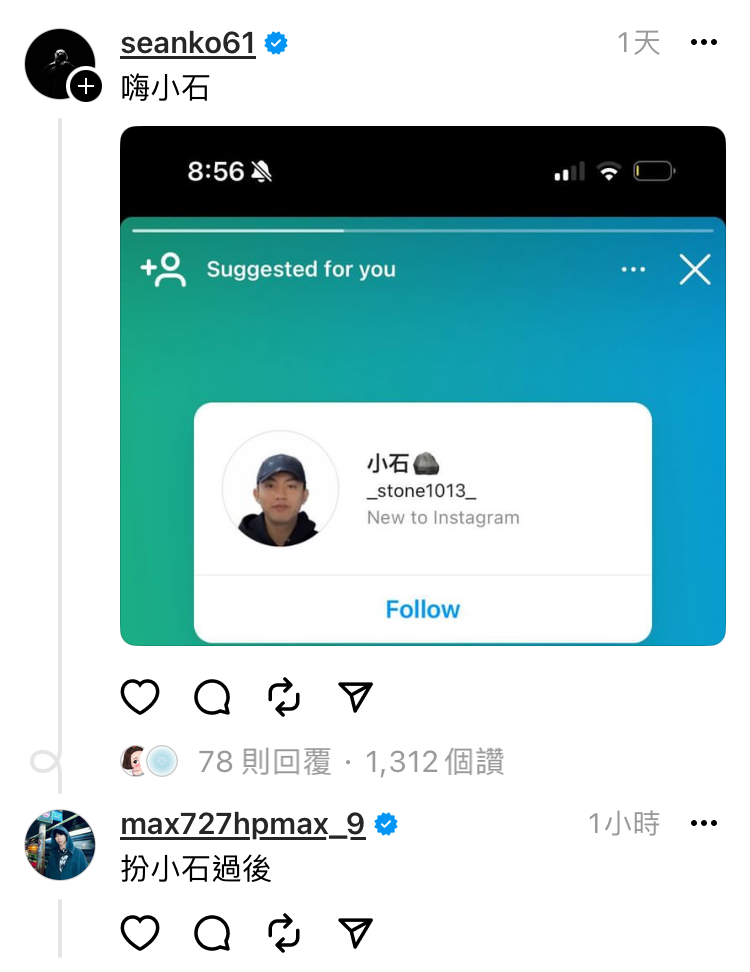The image size is (750, 972).
Task: Open seanko61 username link
Action: point(188,43)
